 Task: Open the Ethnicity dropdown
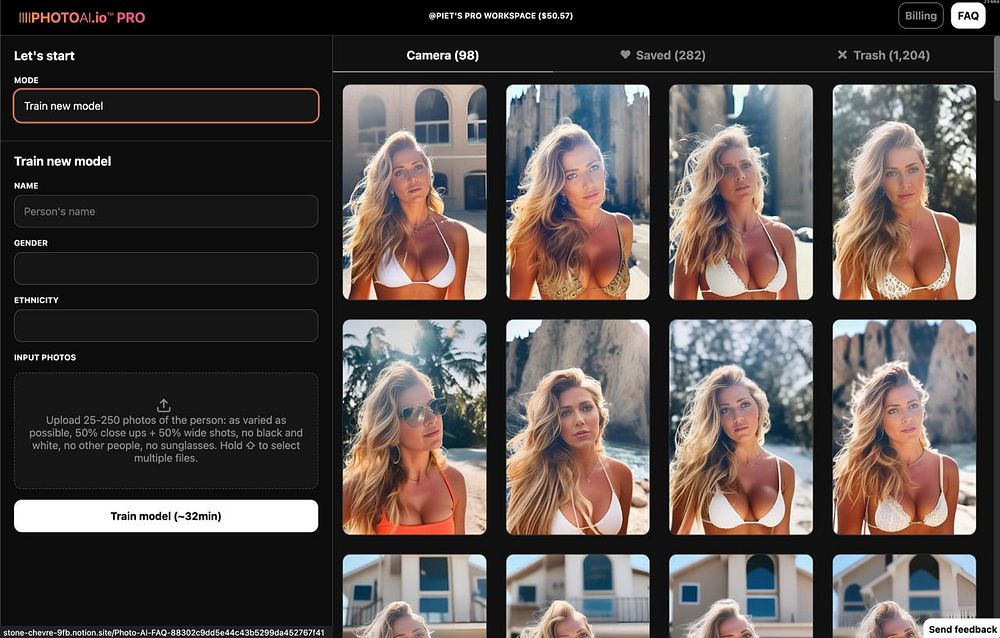(166, 325)
